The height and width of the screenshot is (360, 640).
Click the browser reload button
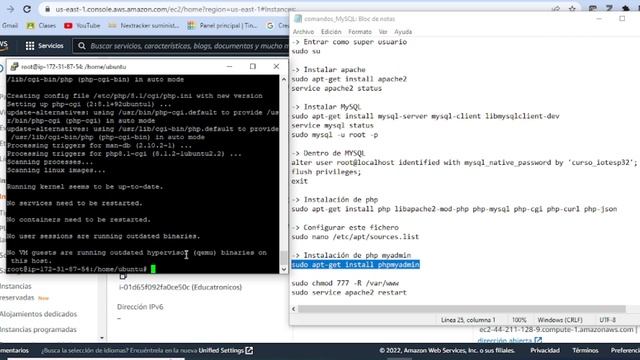point(27,9)
